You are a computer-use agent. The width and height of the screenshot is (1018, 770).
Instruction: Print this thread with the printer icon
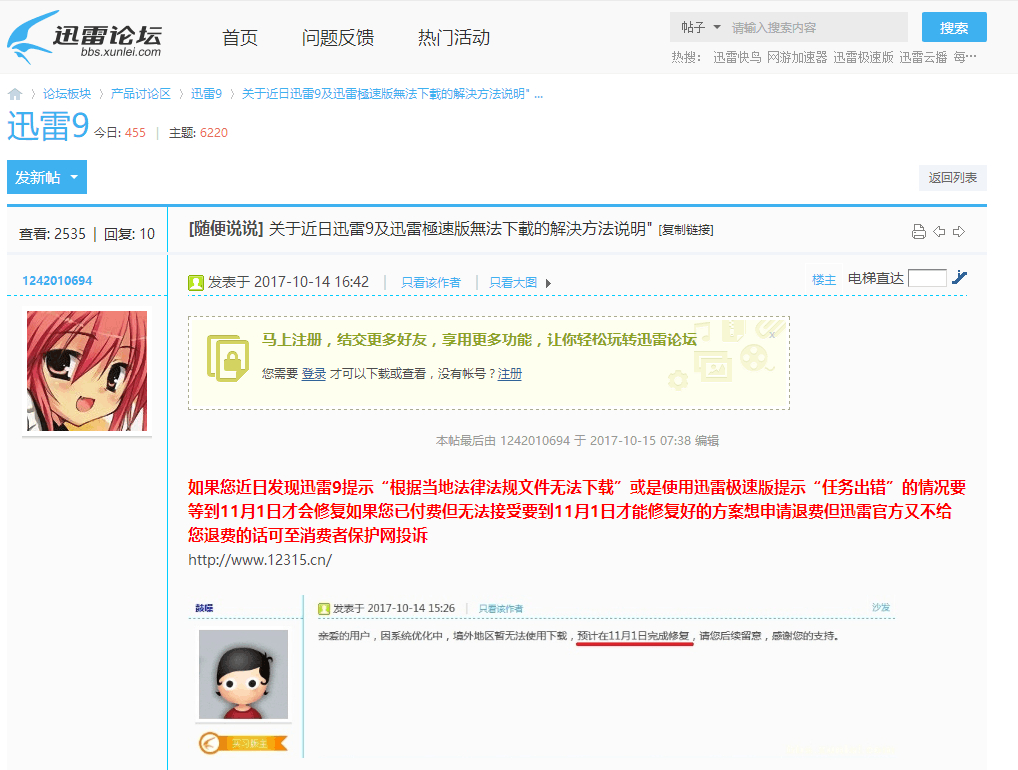(x=919, y=232)
